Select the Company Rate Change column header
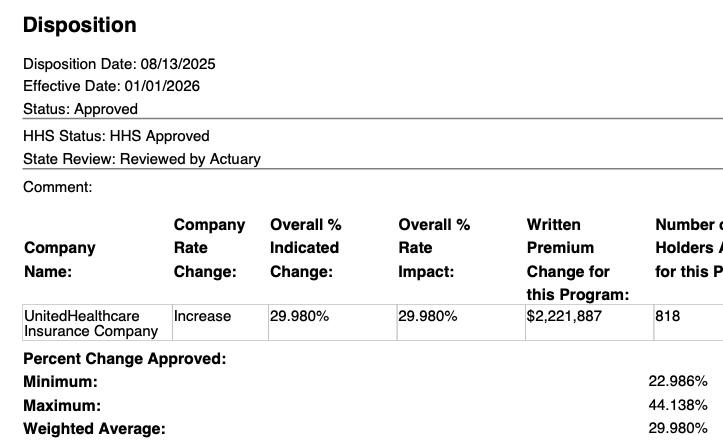Viewport: 723px width, 446px height. point(209,248)
